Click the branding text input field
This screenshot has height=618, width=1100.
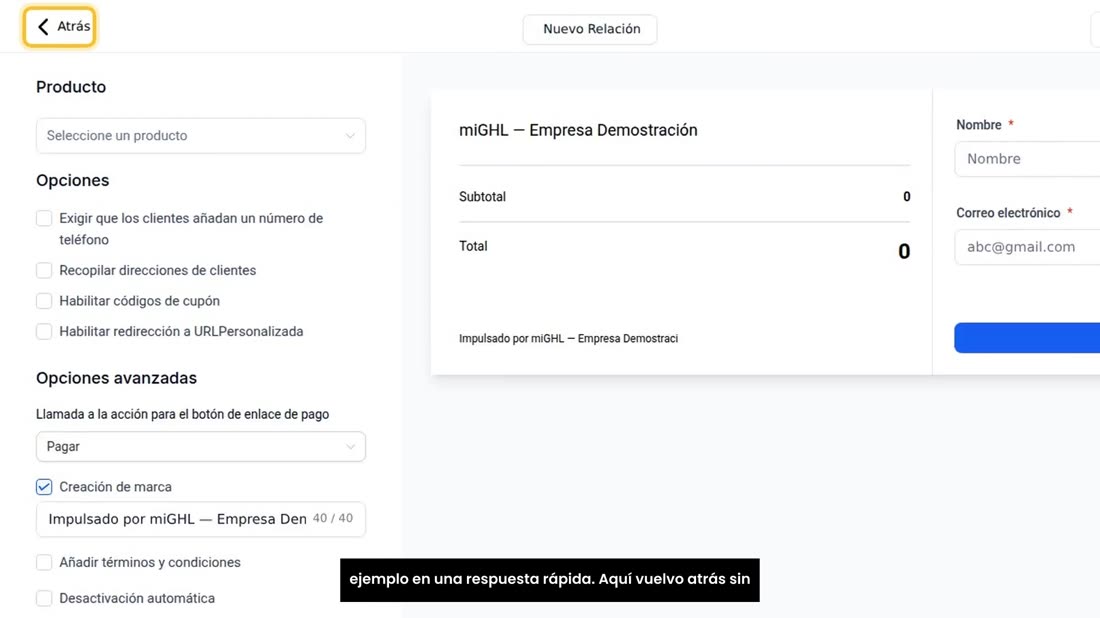coord(201,519)
